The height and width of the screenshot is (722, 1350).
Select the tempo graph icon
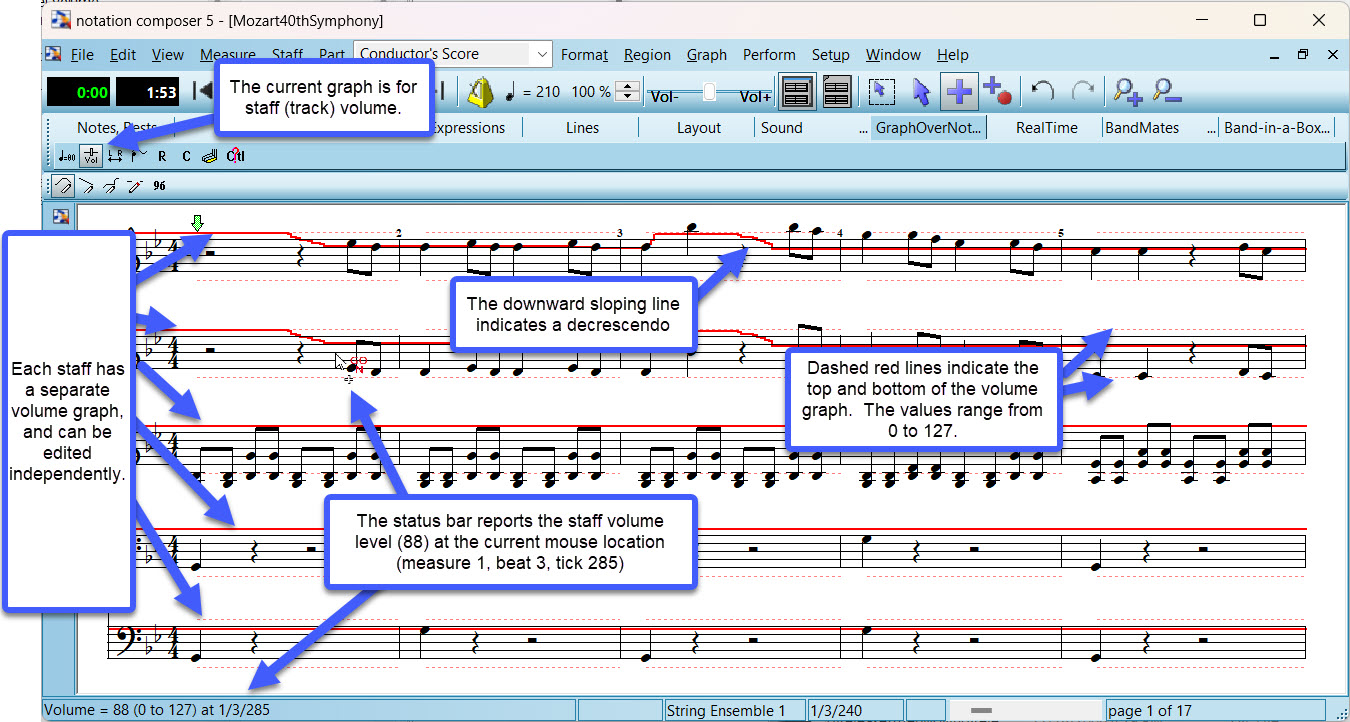tap(66, 156)
